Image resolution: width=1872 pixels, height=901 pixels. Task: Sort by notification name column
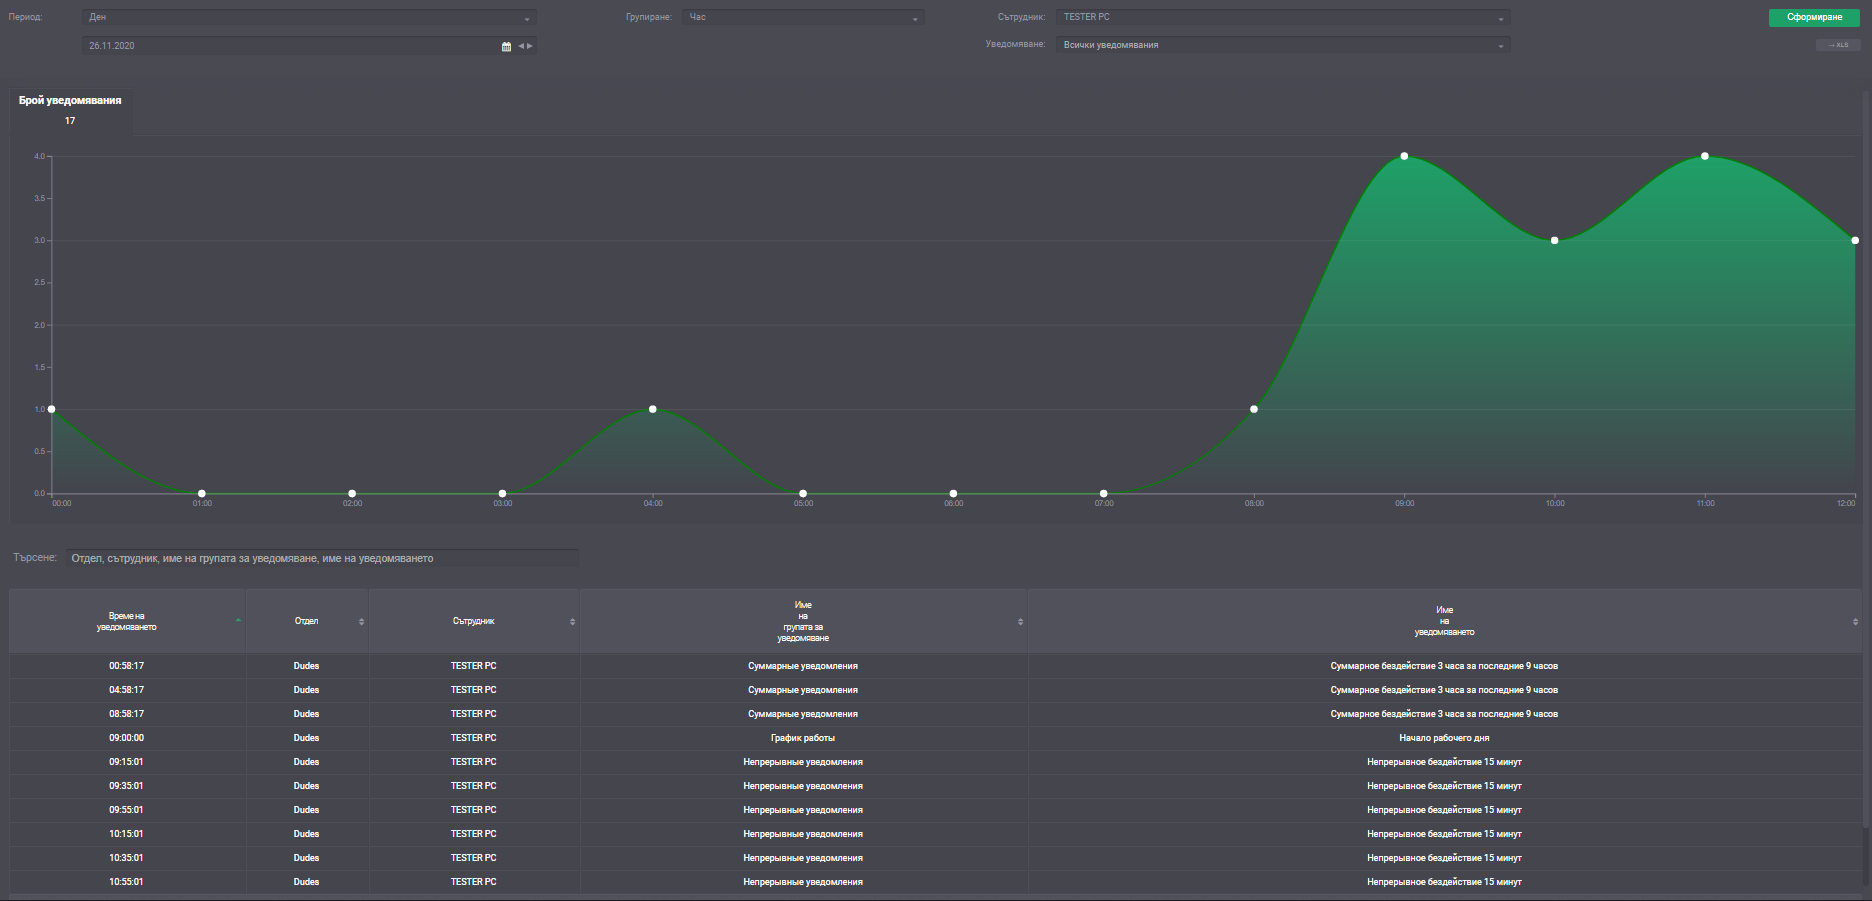(x=1855, y=622)
